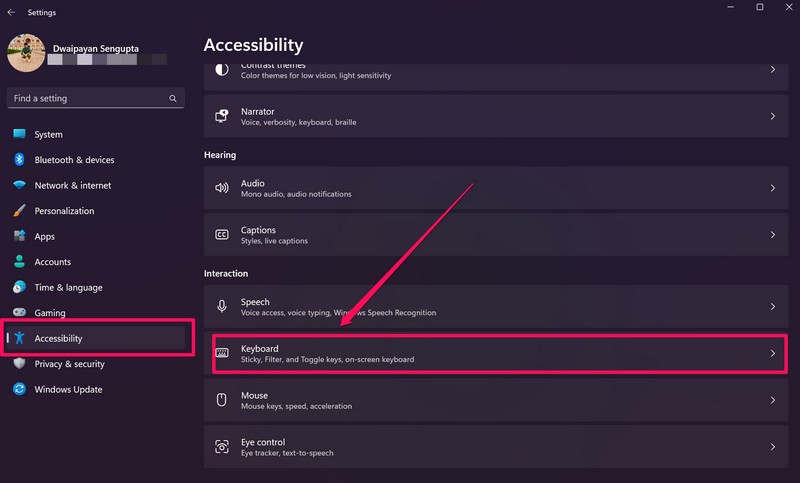This screenshot has height=483, width=800.
Task: Open the Gaming settings page
Action: coord(50,313)
